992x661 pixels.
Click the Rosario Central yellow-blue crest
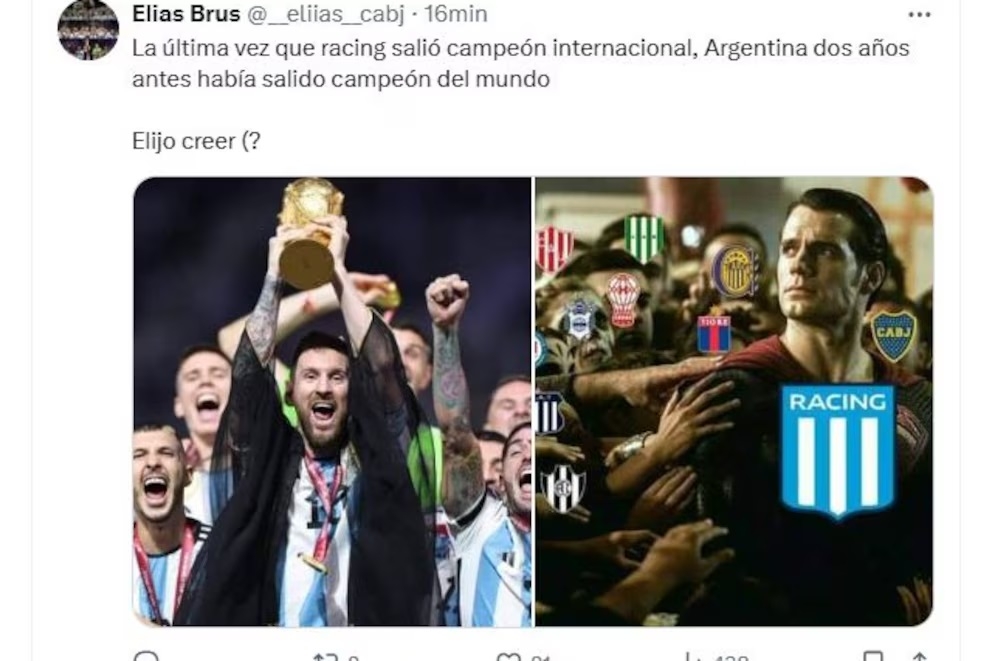click(x=735, y=270)
